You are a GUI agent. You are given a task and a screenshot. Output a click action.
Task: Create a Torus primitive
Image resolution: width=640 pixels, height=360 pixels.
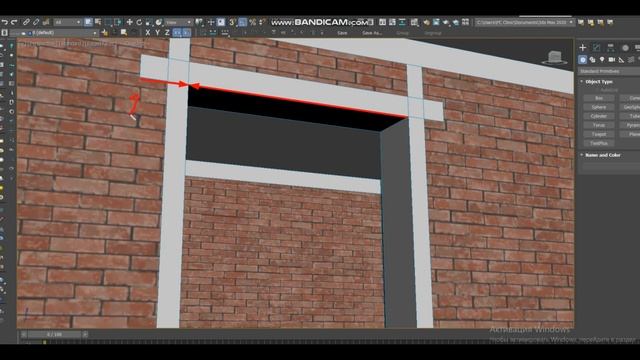coord(599,125)
